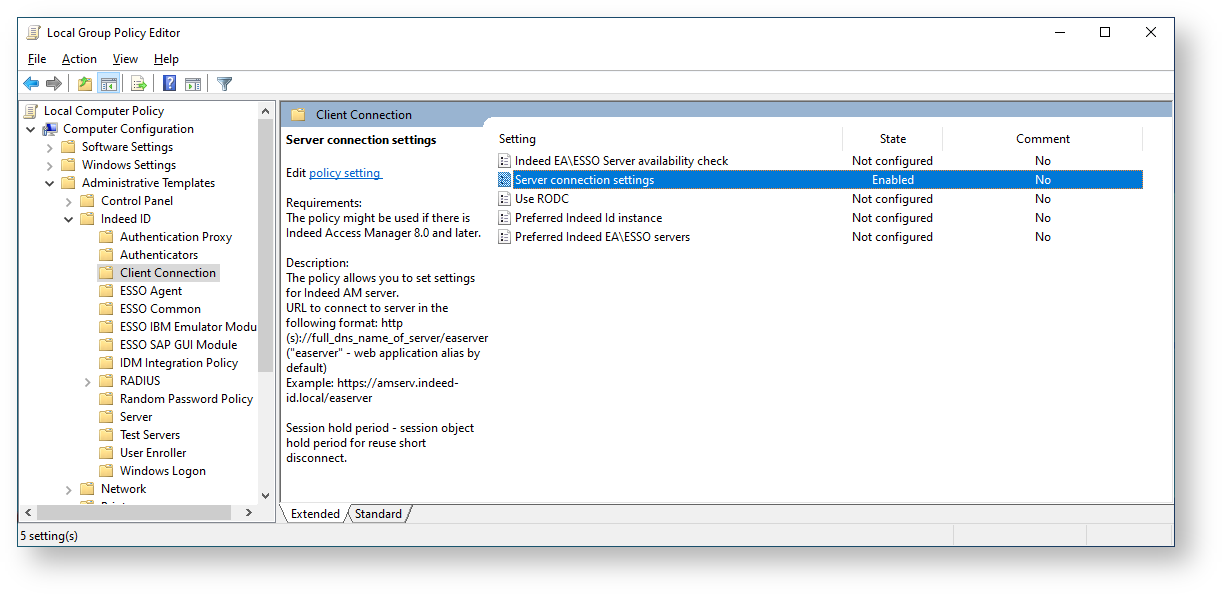Click the 'policy setting' edit link
The height and width of the screenshot is (595, 1223).
(x=345, y=173)
